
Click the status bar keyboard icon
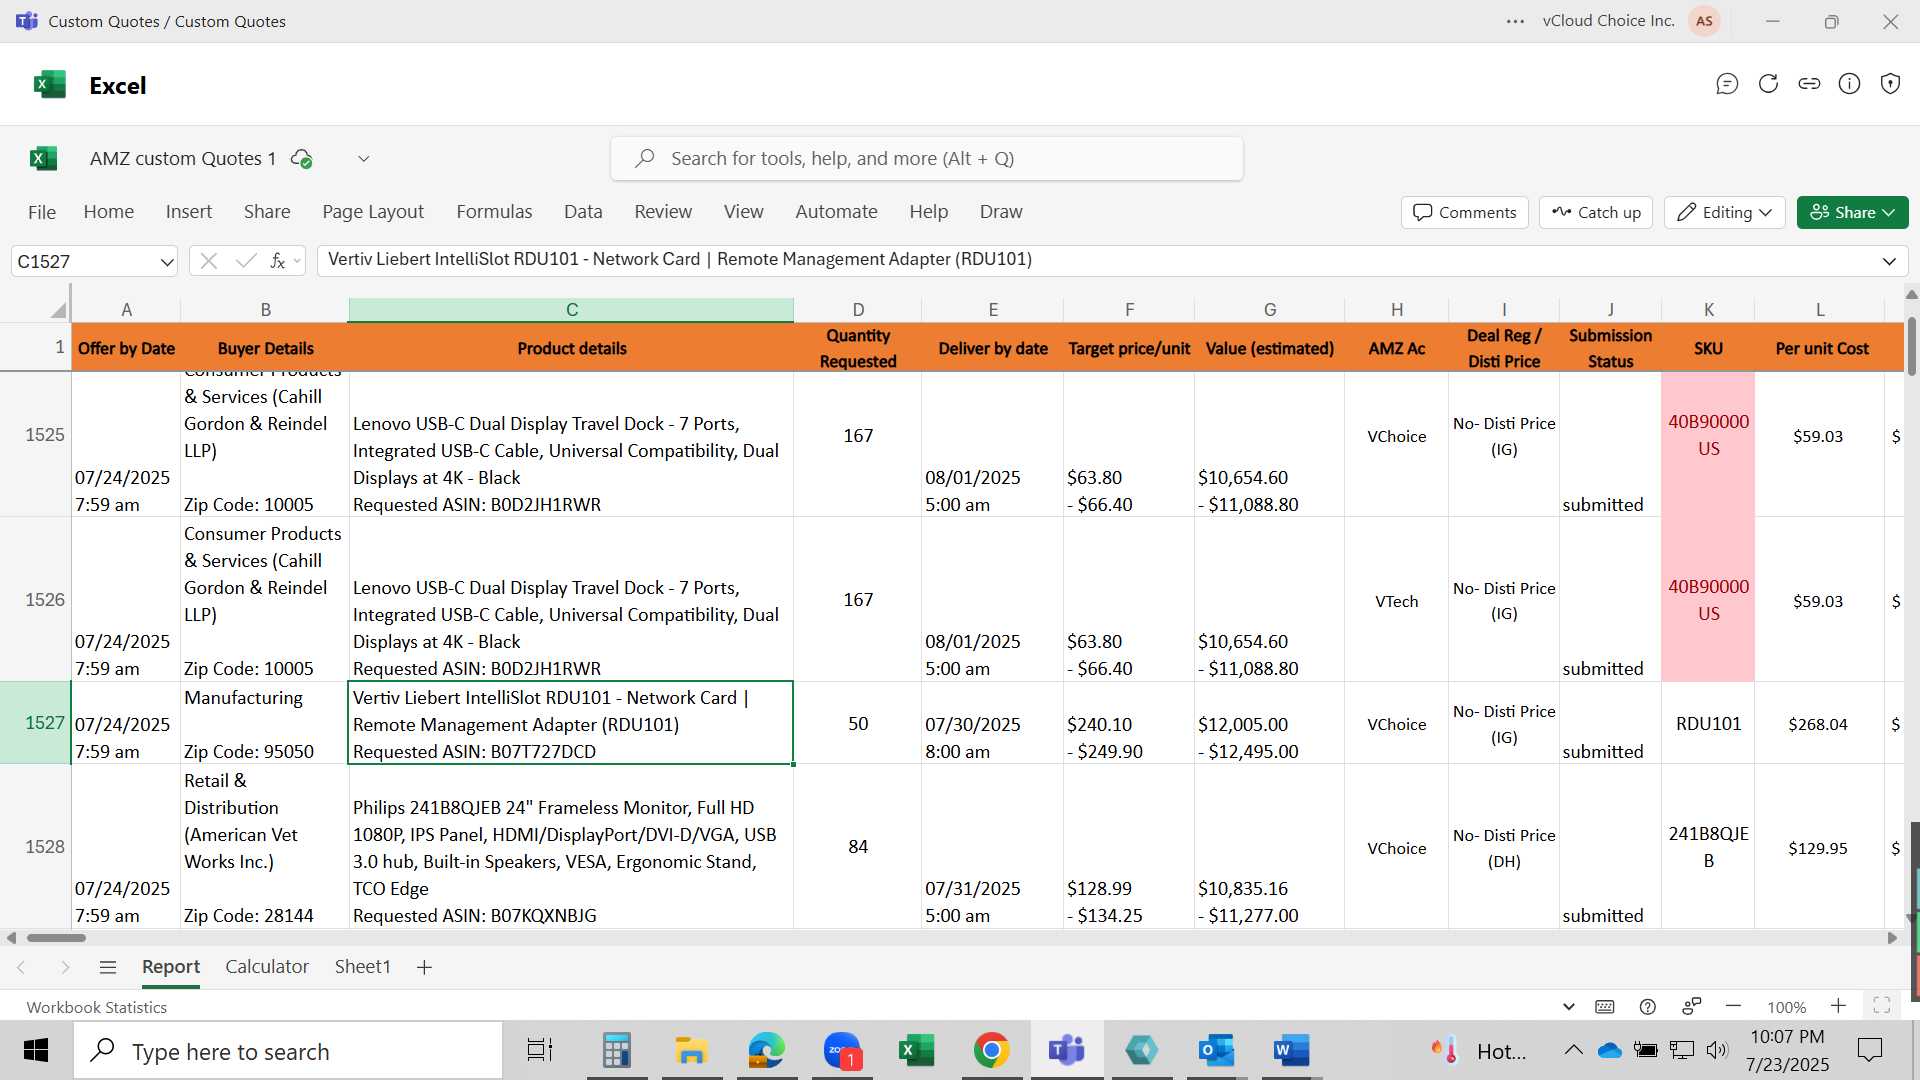[1605, 1007]
